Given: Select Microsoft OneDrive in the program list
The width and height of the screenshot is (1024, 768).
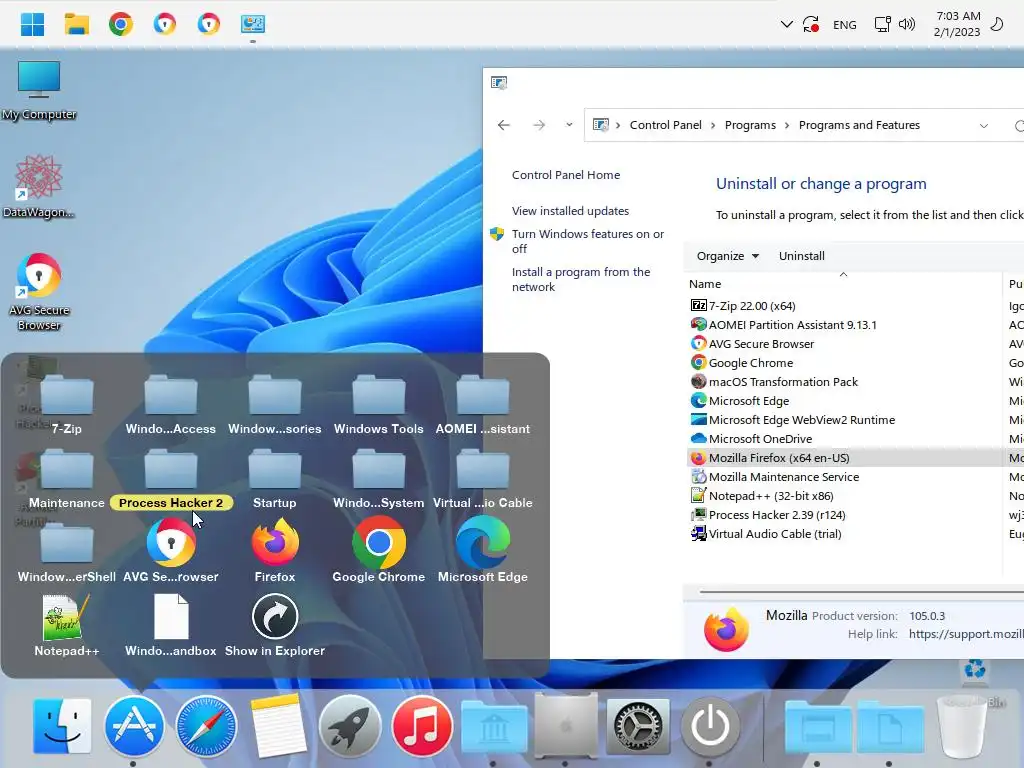Looking at the screenshot, I should click(760, 439).
